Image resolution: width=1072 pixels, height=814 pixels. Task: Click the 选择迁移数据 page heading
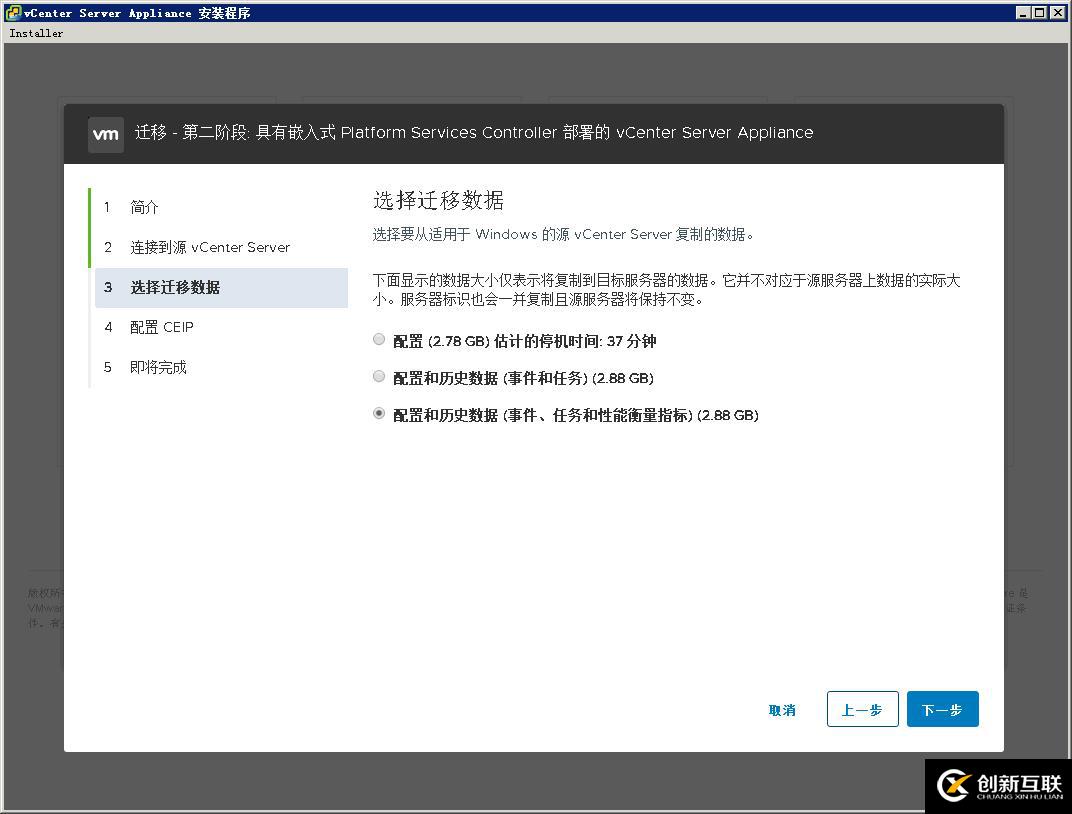pyautogui.click(x=438, y=200)
